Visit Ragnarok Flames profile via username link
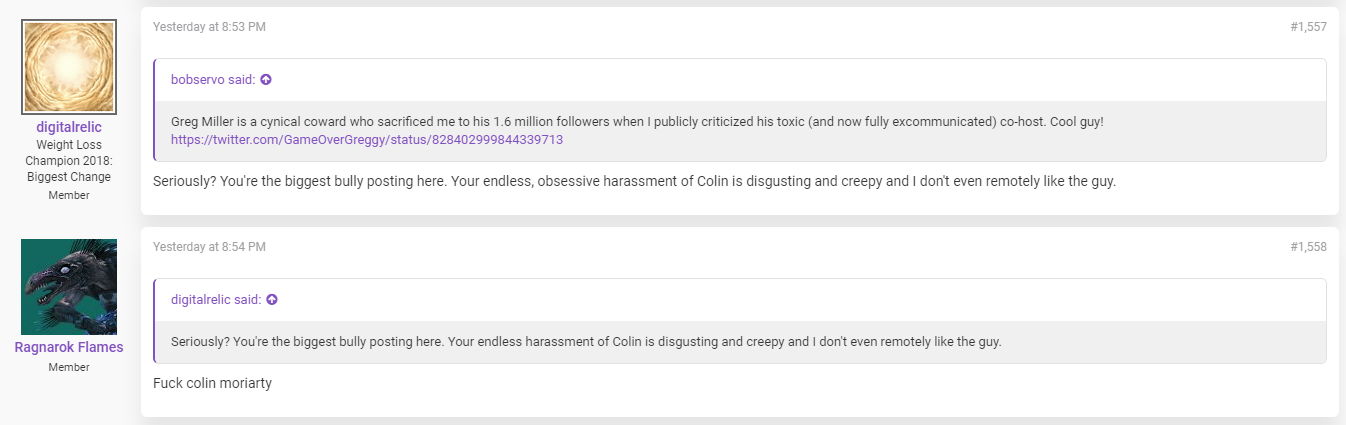 [69, 347]
